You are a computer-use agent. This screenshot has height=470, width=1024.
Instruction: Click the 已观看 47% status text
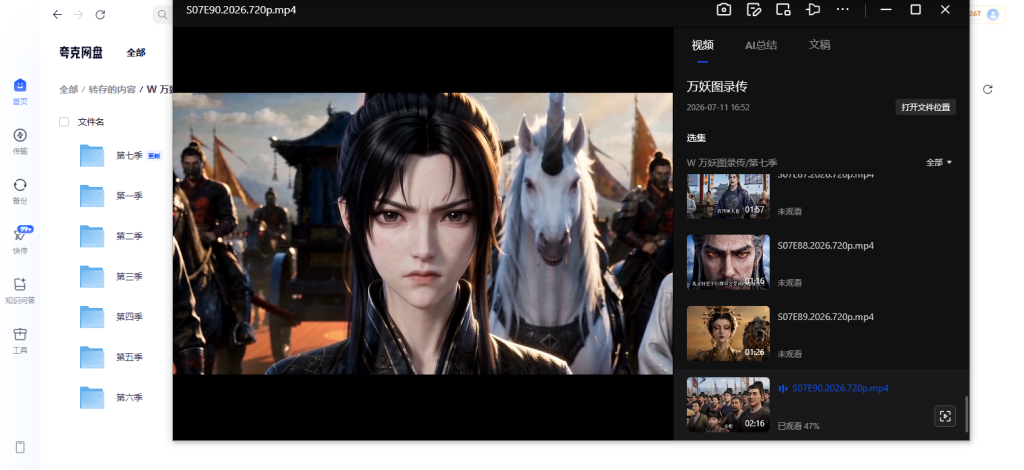coord(798,426)
